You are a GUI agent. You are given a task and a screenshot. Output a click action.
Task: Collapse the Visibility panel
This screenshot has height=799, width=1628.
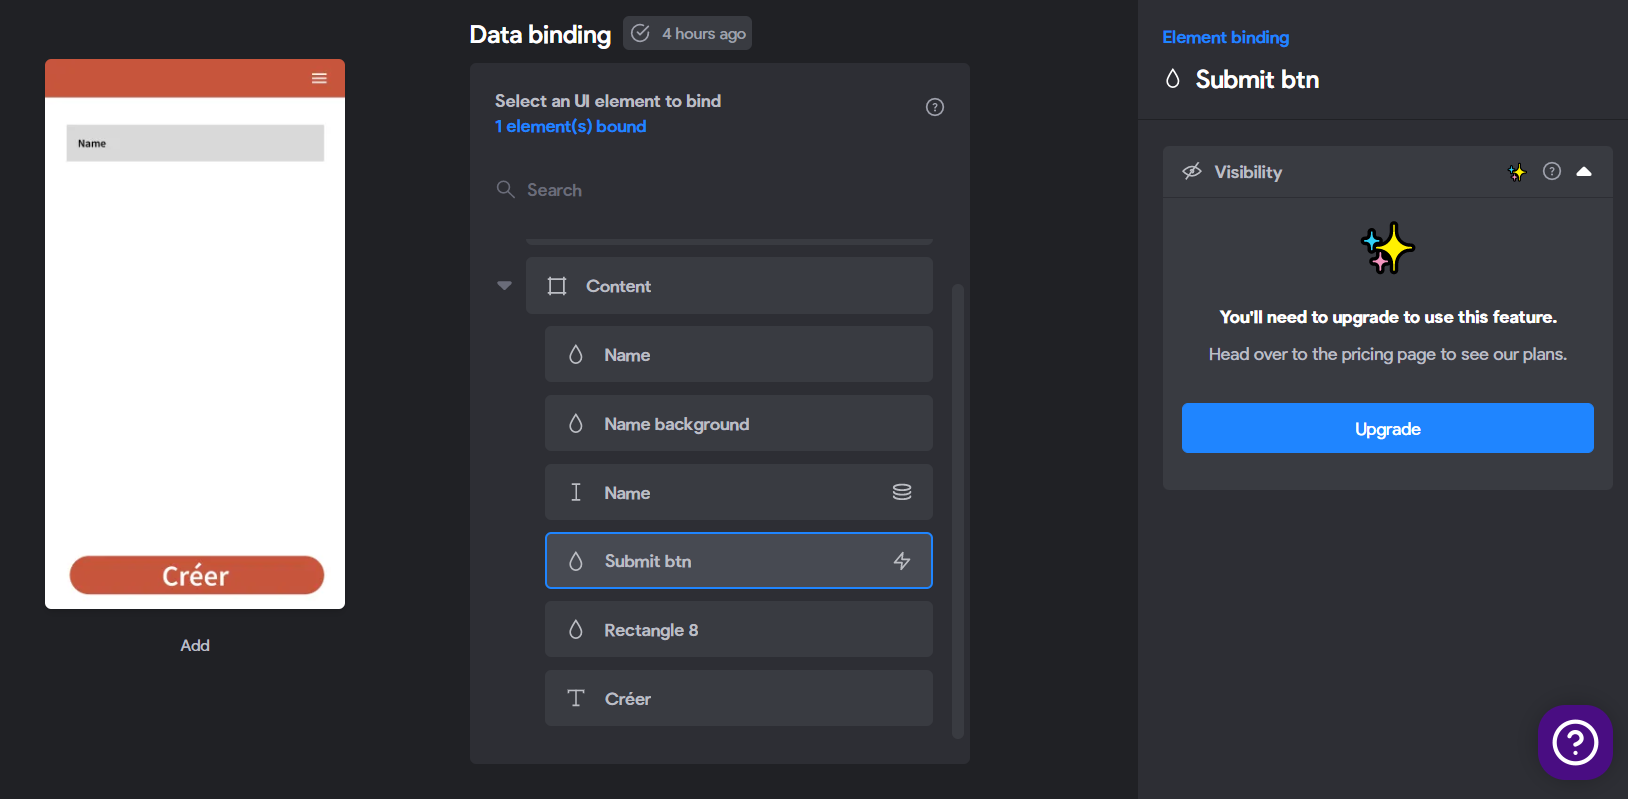pos(1584,171)
